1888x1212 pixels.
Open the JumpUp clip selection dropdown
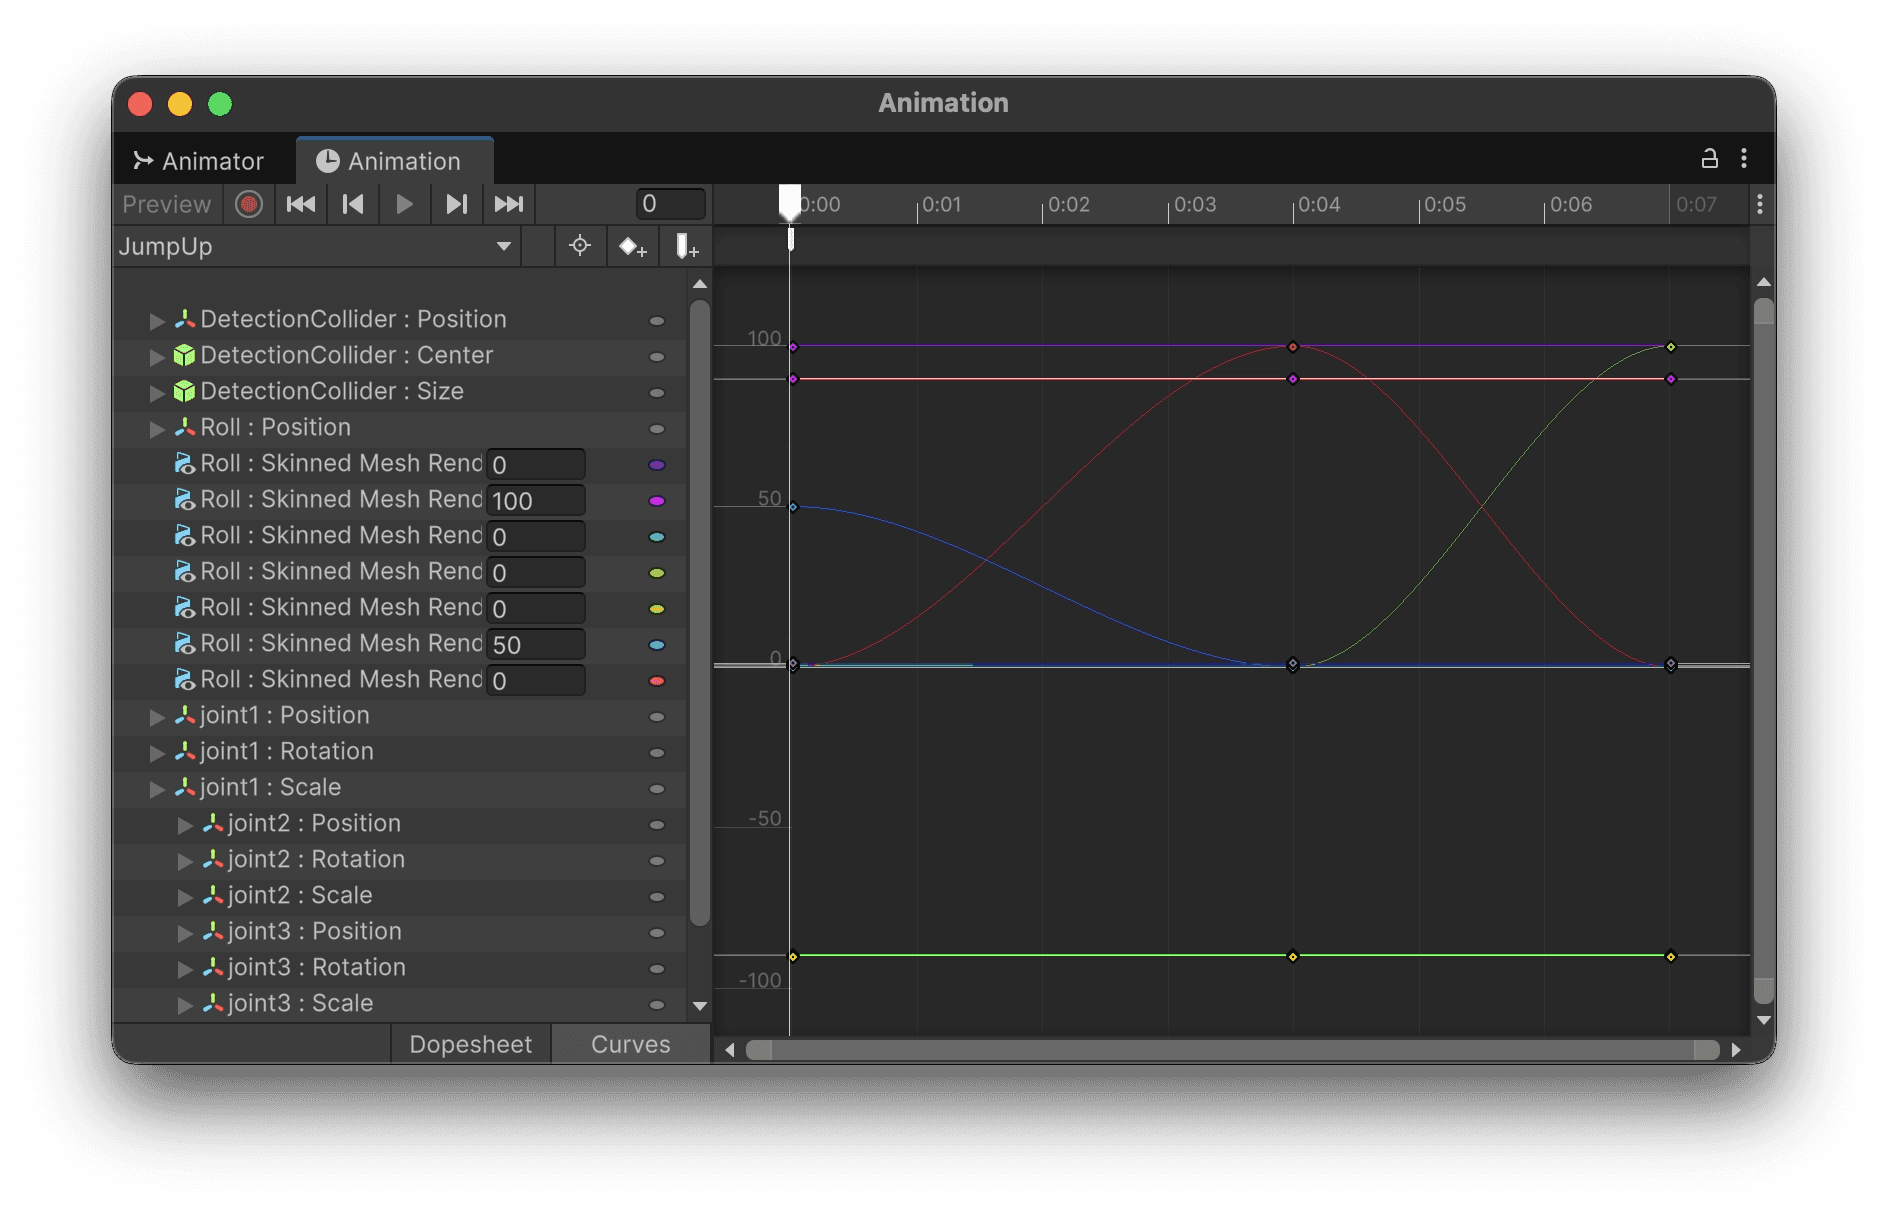[316, 246]
